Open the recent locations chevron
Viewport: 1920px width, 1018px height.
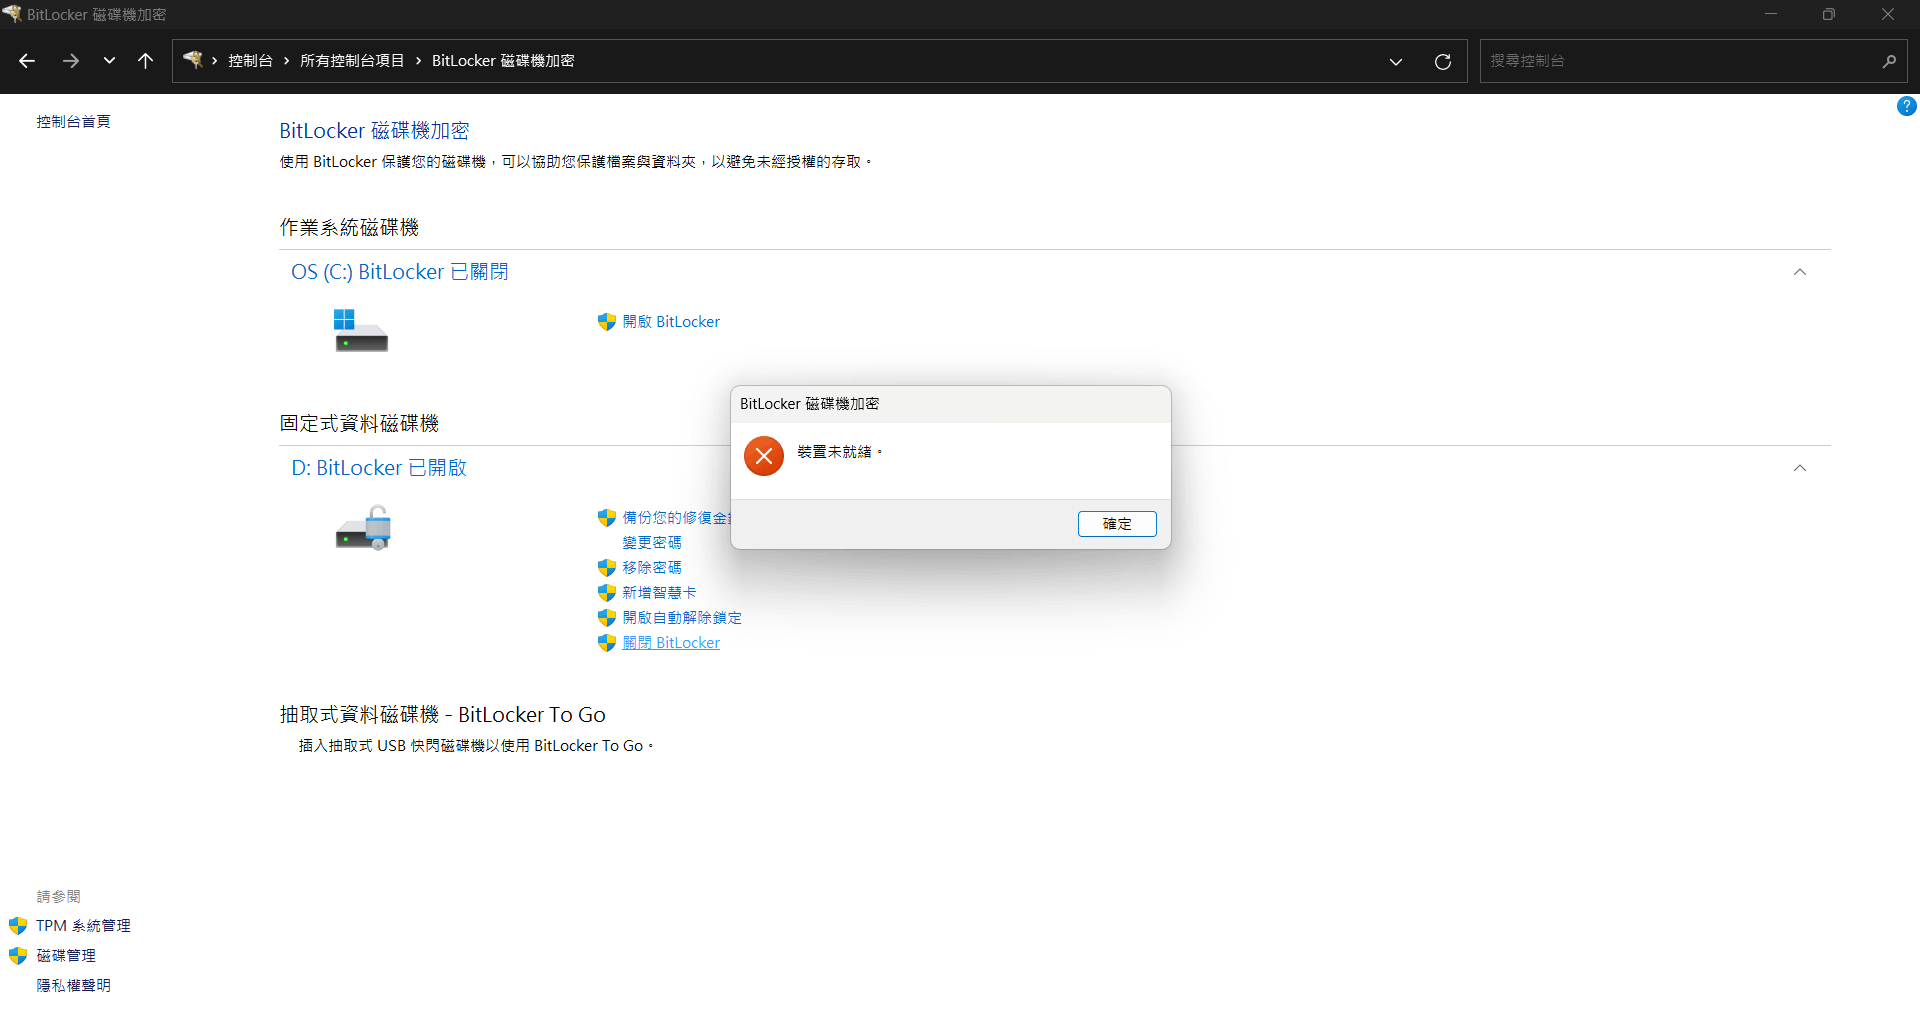click(109, 61)
